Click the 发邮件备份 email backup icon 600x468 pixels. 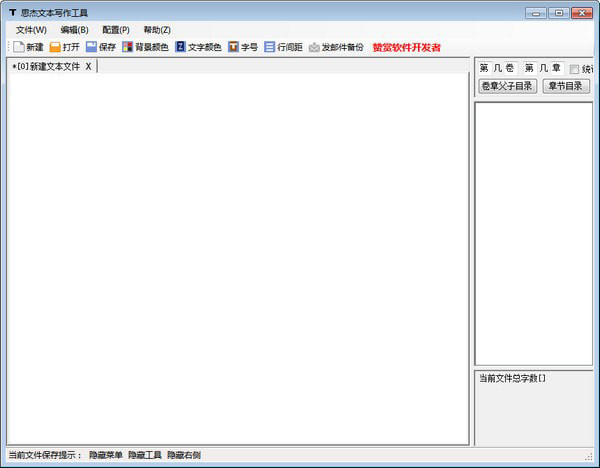pyautogui.click(x=314, y=47)
